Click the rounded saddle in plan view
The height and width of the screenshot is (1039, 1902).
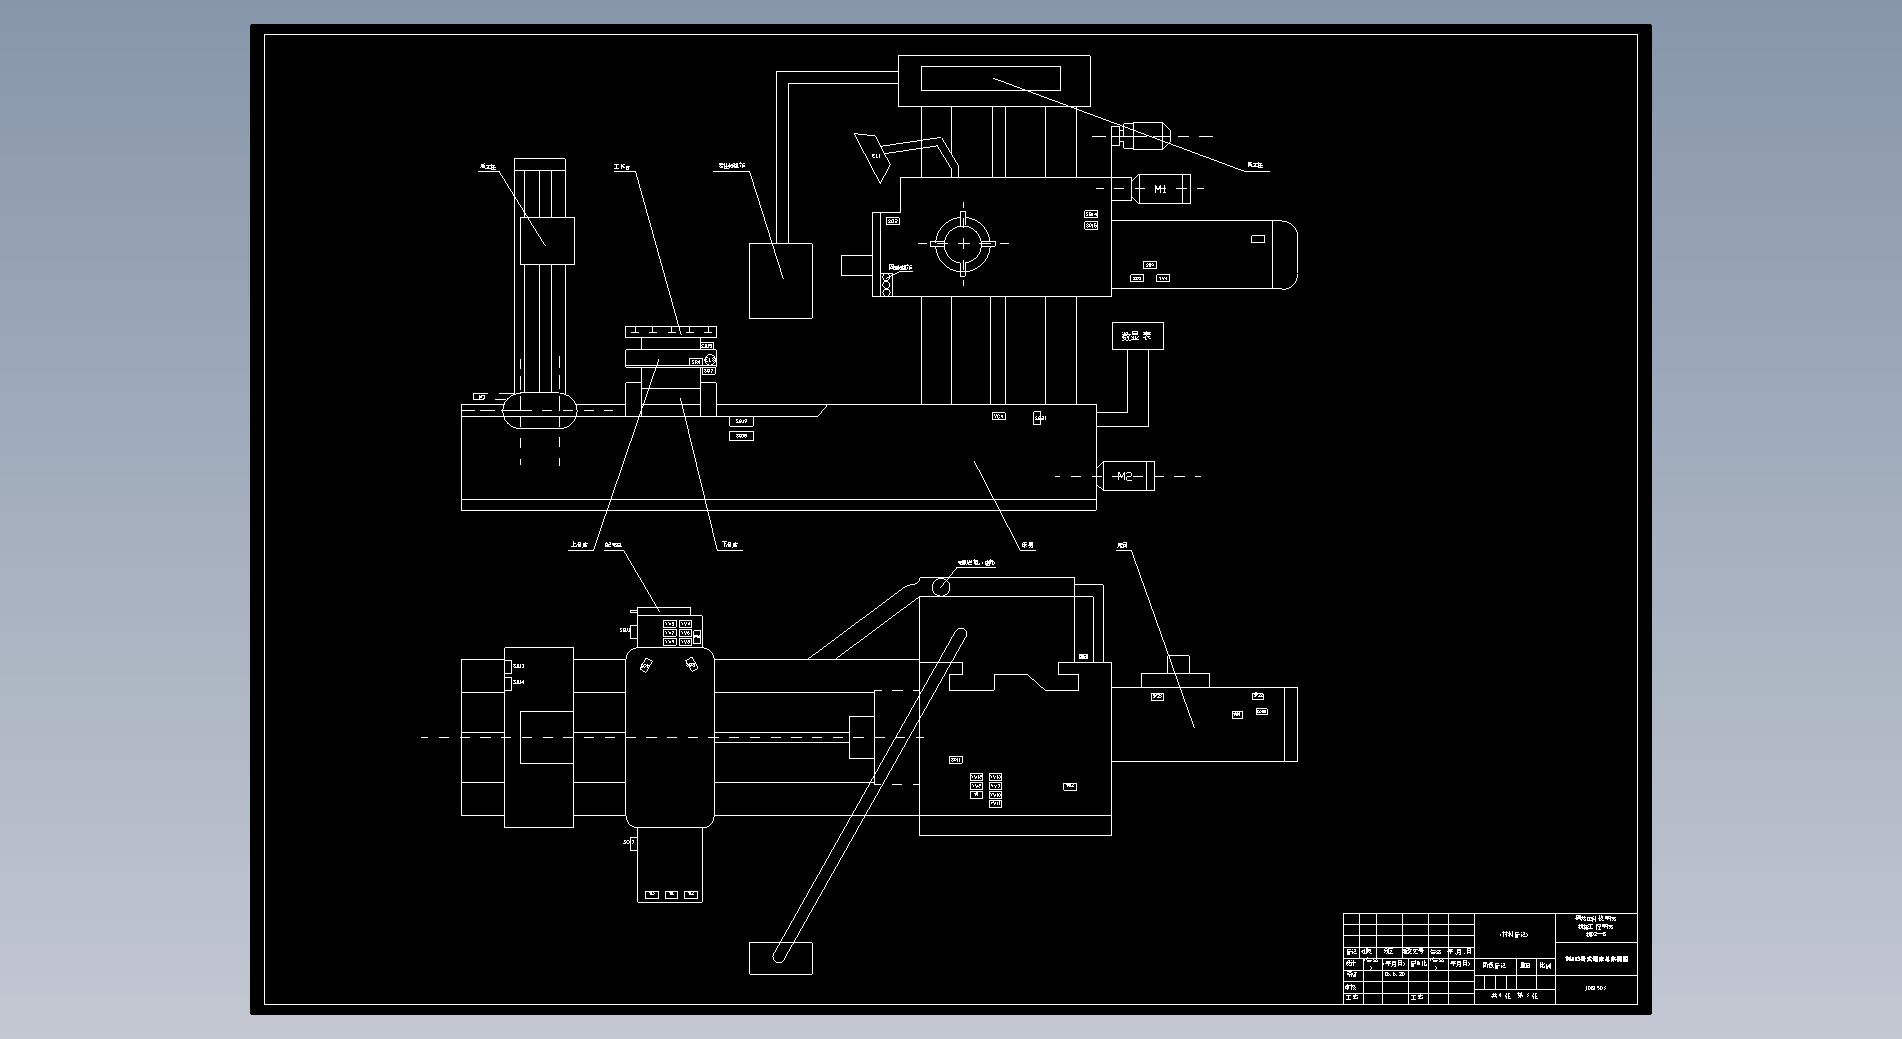(x=670, y=737)
